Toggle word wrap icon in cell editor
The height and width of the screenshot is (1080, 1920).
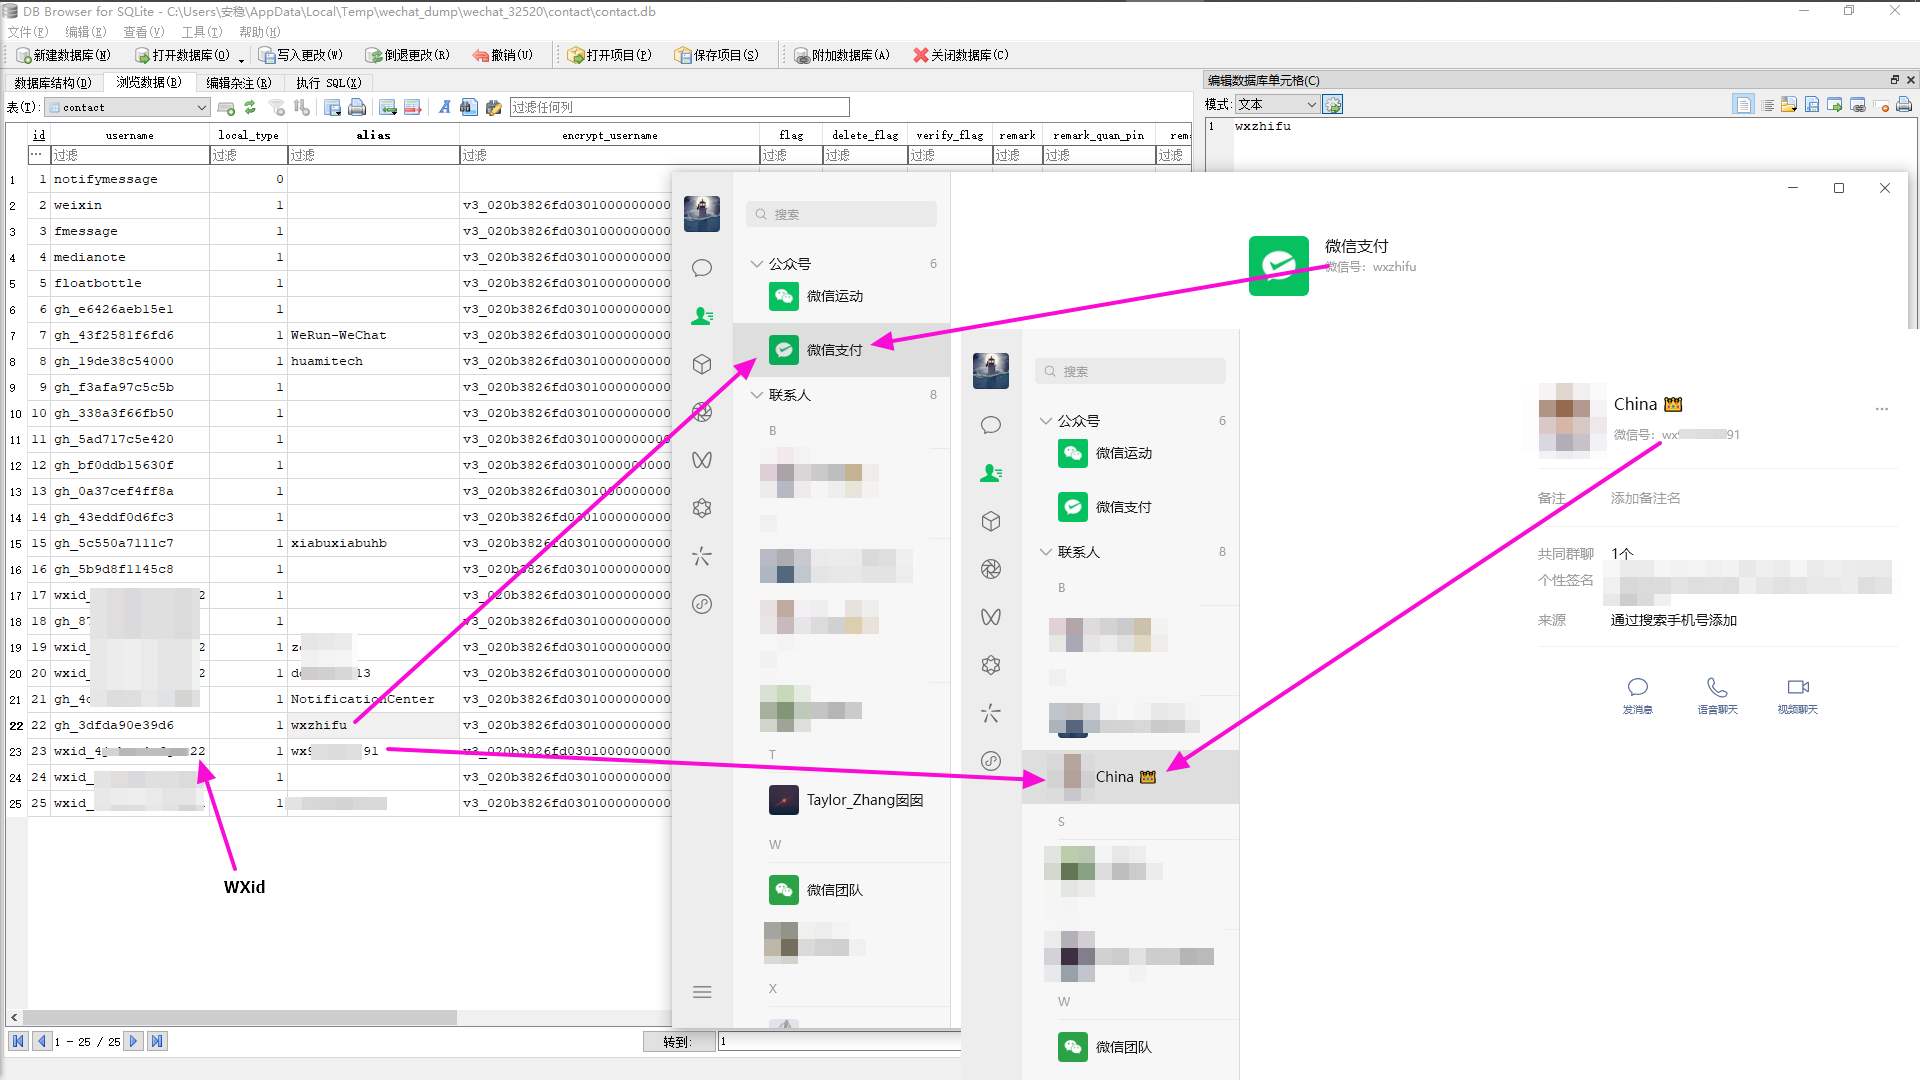click(1767, 104)
